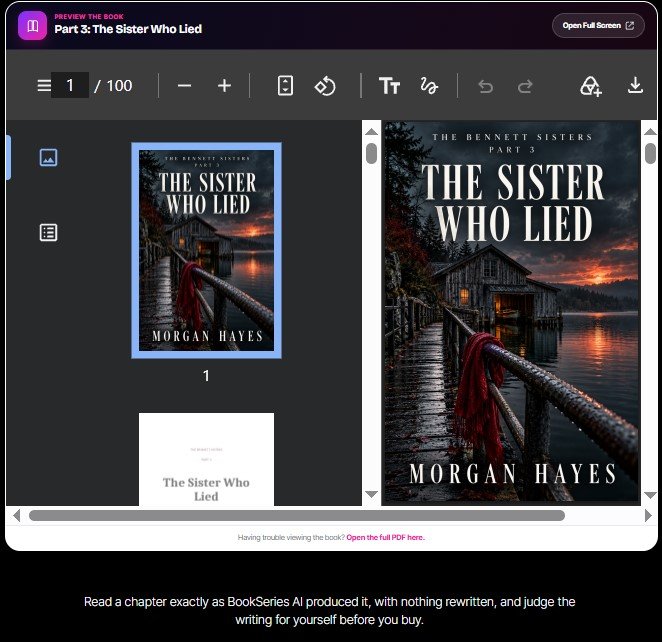Open the full PDF here link
This screenshot has width=662, height=642.
click(x=385, y=537)
